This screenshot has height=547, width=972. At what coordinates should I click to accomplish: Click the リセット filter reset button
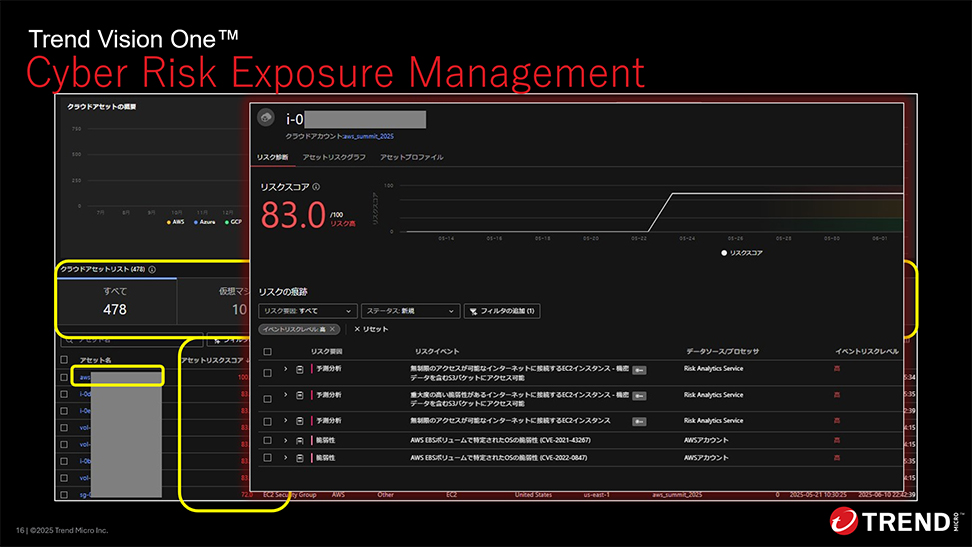[x=371, y=329]
